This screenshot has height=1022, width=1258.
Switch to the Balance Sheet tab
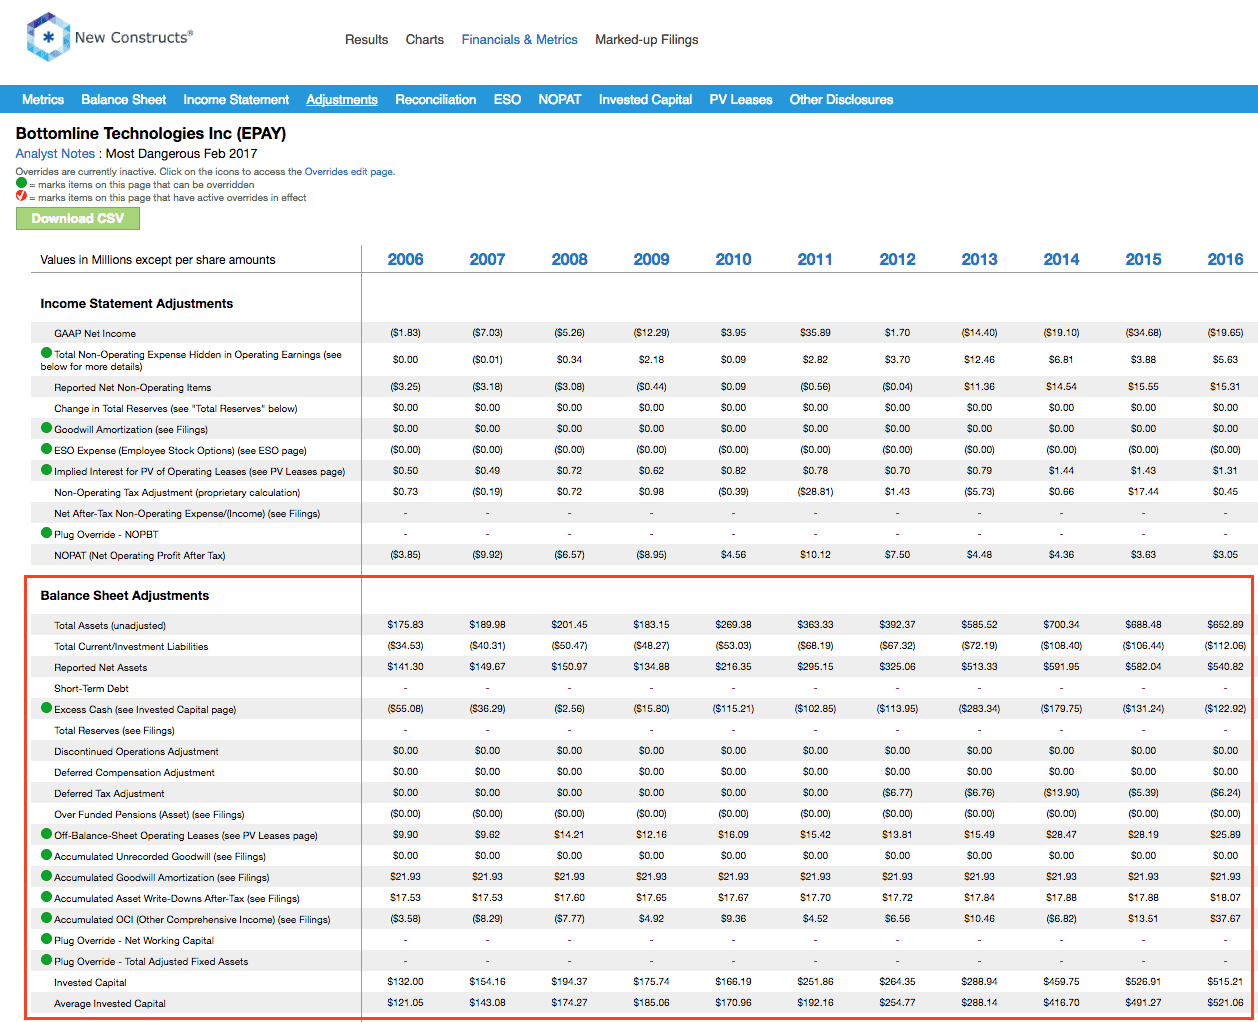pos(124,100)
